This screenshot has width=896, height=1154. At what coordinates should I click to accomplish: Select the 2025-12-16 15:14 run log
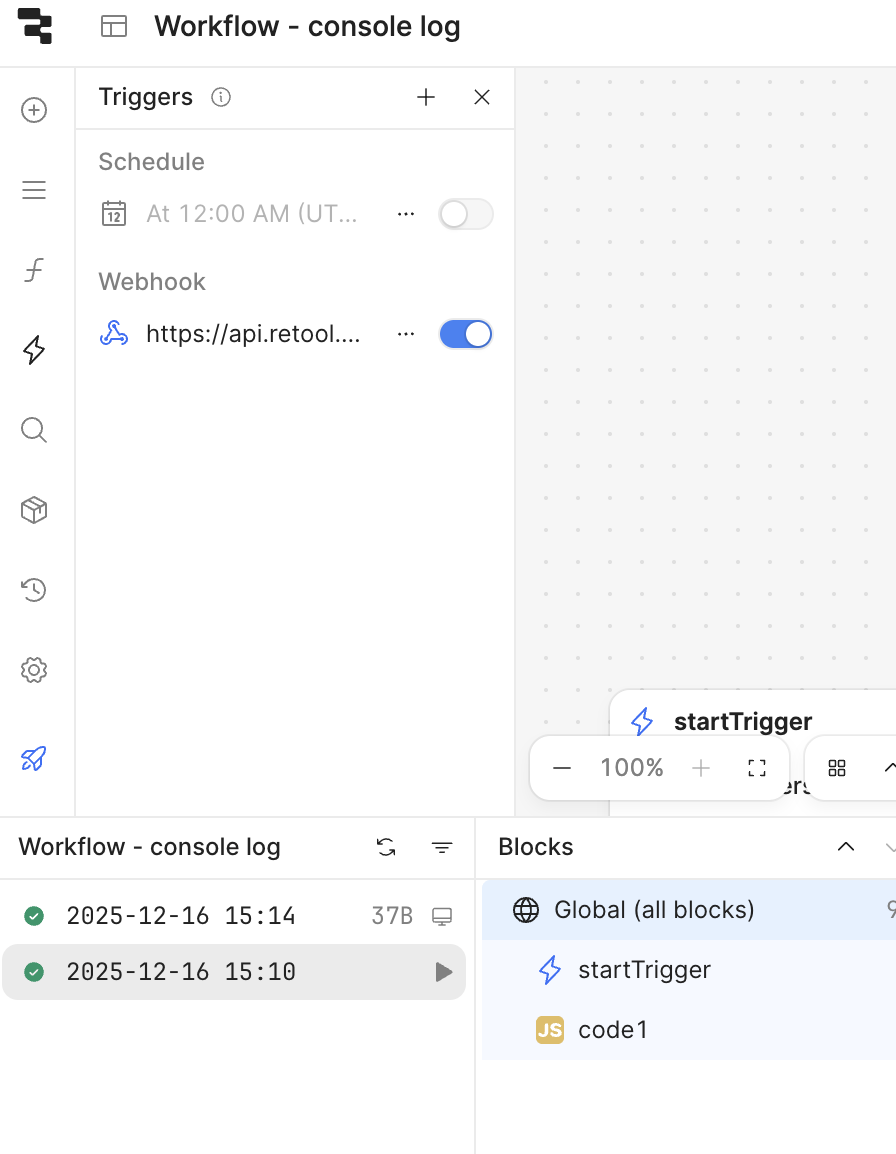pyautogui.click(x=181, y=915)
